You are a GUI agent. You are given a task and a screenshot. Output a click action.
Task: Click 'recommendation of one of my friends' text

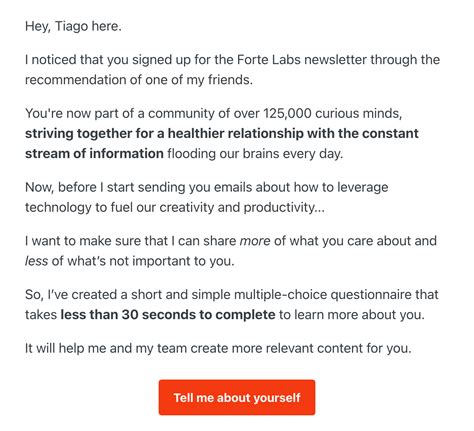click(x=139, y=80)
